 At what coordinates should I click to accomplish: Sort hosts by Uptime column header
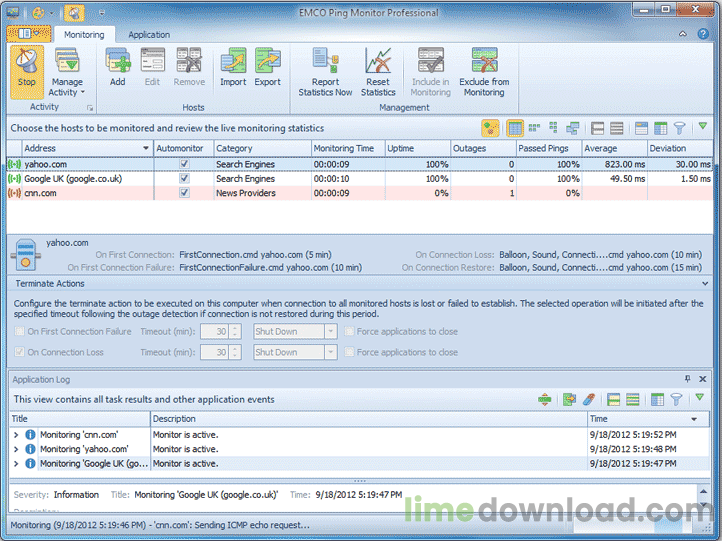click(418, 148)
